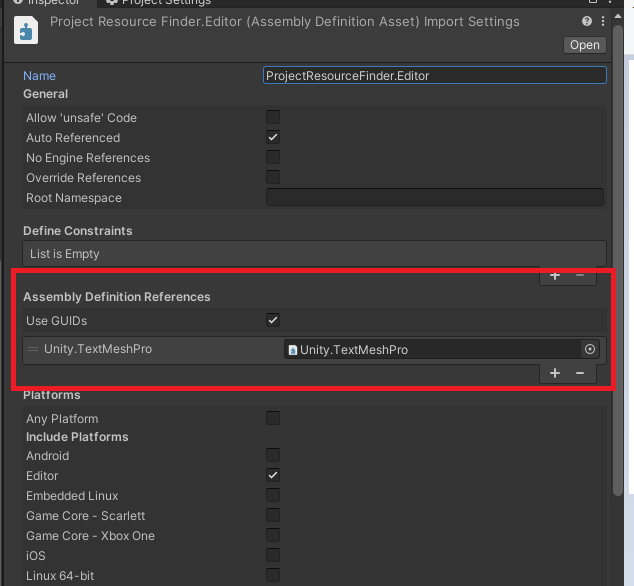Screen dimensions: 634x586
Task: Select the Unity.TextMeshPro list row label
Action: pos(98,349)
